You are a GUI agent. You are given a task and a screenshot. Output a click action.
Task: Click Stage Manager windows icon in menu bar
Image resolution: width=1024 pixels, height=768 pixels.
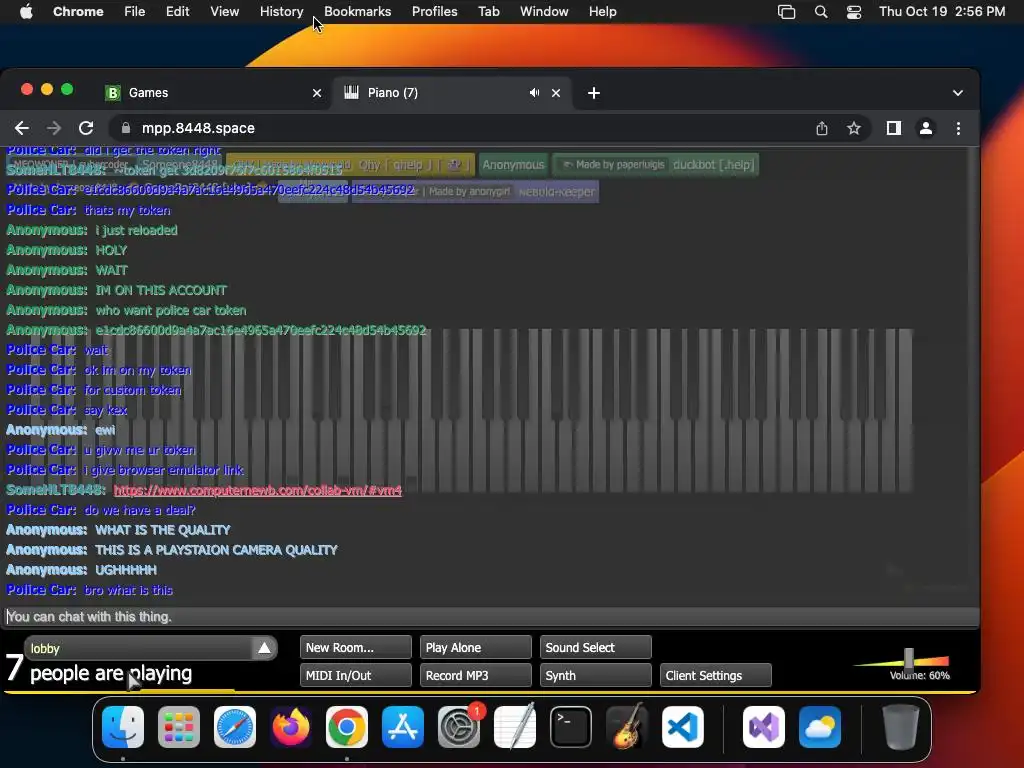(786, 12)
